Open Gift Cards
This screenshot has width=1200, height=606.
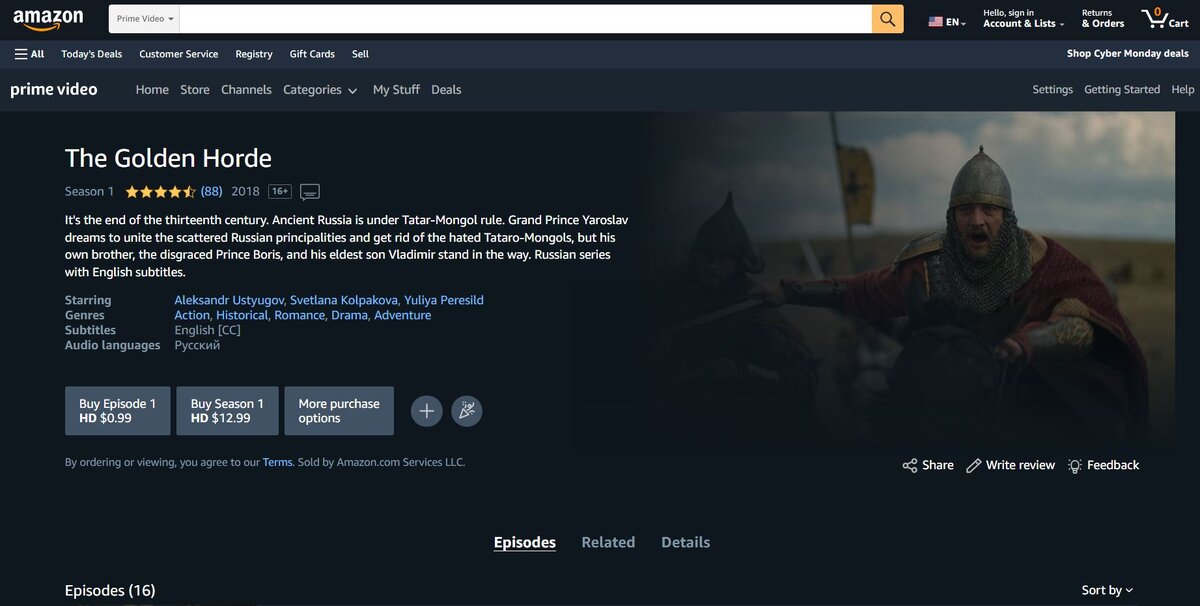tap(312, 54)
